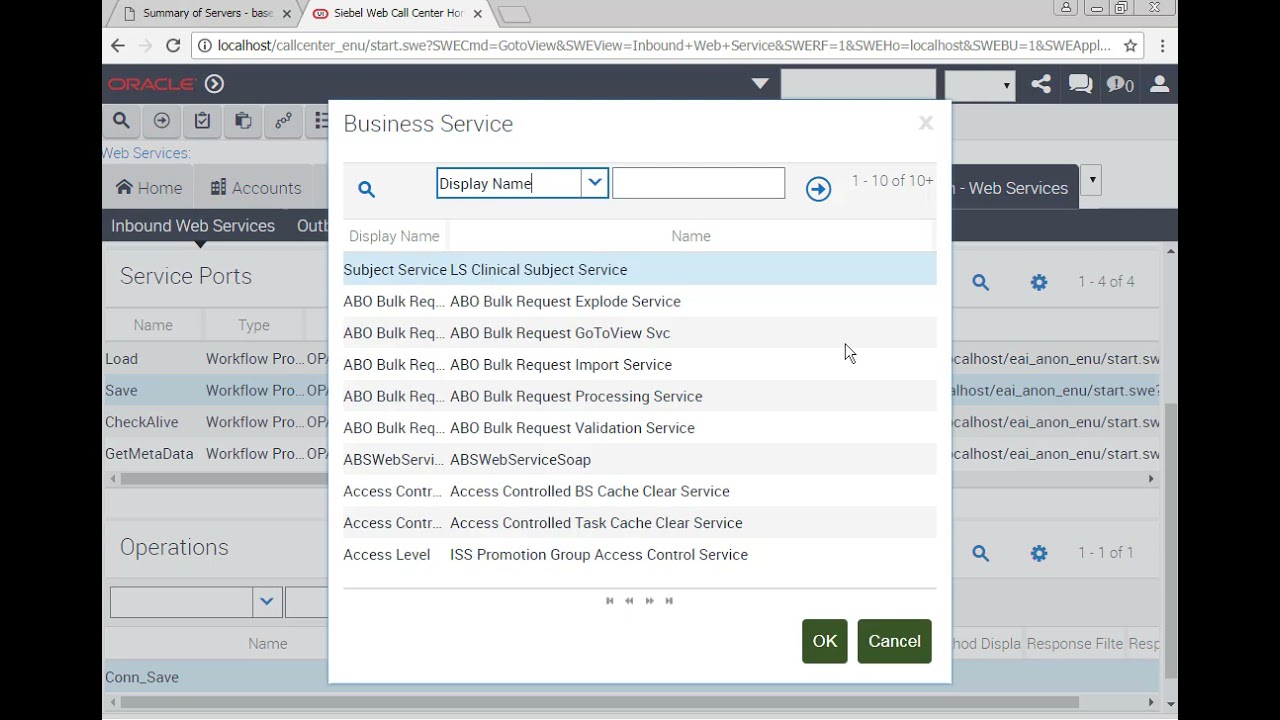Viewport: 1280px width, 720px height.
Task: Select the Web Services screen tab
Action: (1010, 188)
